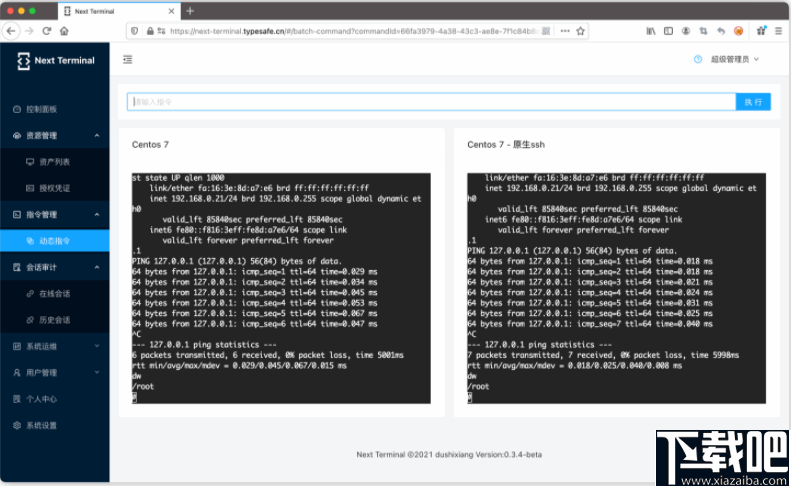791x486 pixels.
Task: Expand the 系统运维 menu group
Action: (54, 346)
